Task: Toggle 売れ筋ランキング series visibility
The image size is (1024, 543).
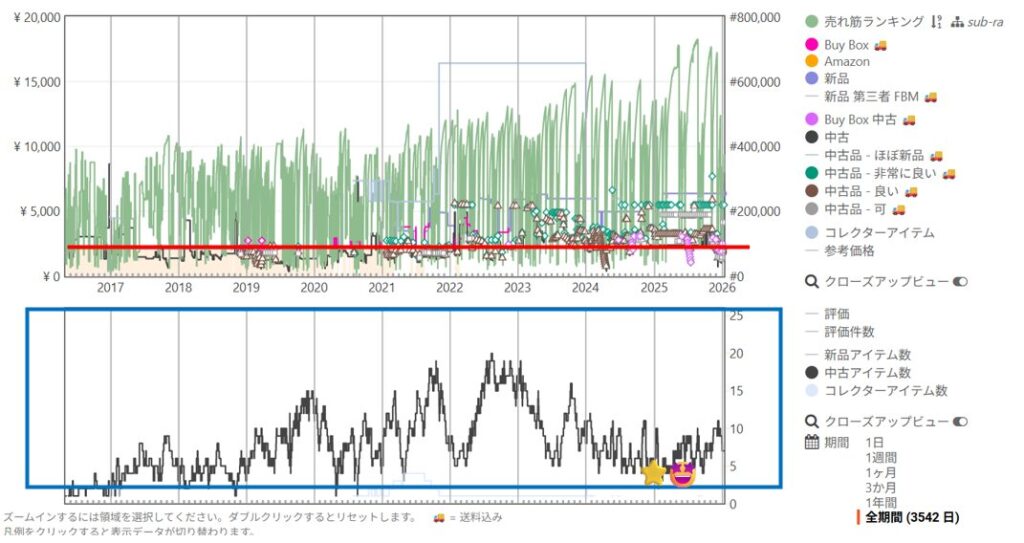Action: point(873,21)
